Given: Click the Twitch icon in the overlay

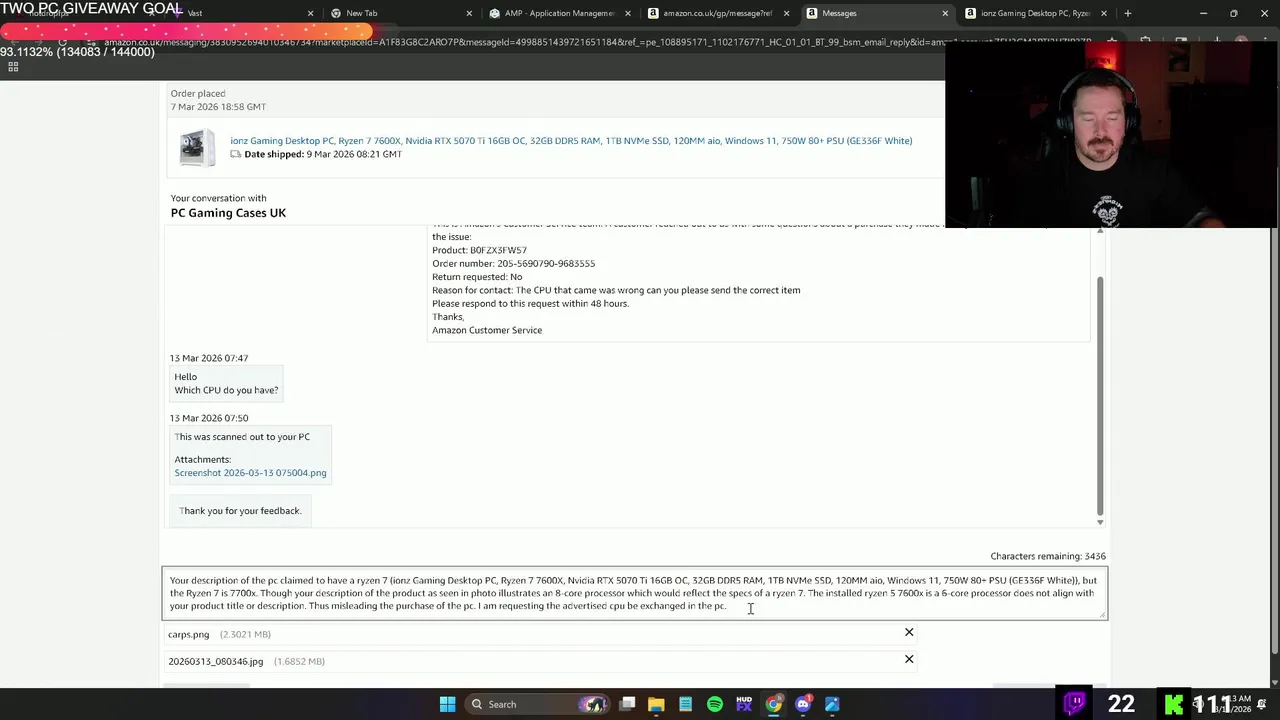Looking at the screenshot, I should pos(1075,703).
